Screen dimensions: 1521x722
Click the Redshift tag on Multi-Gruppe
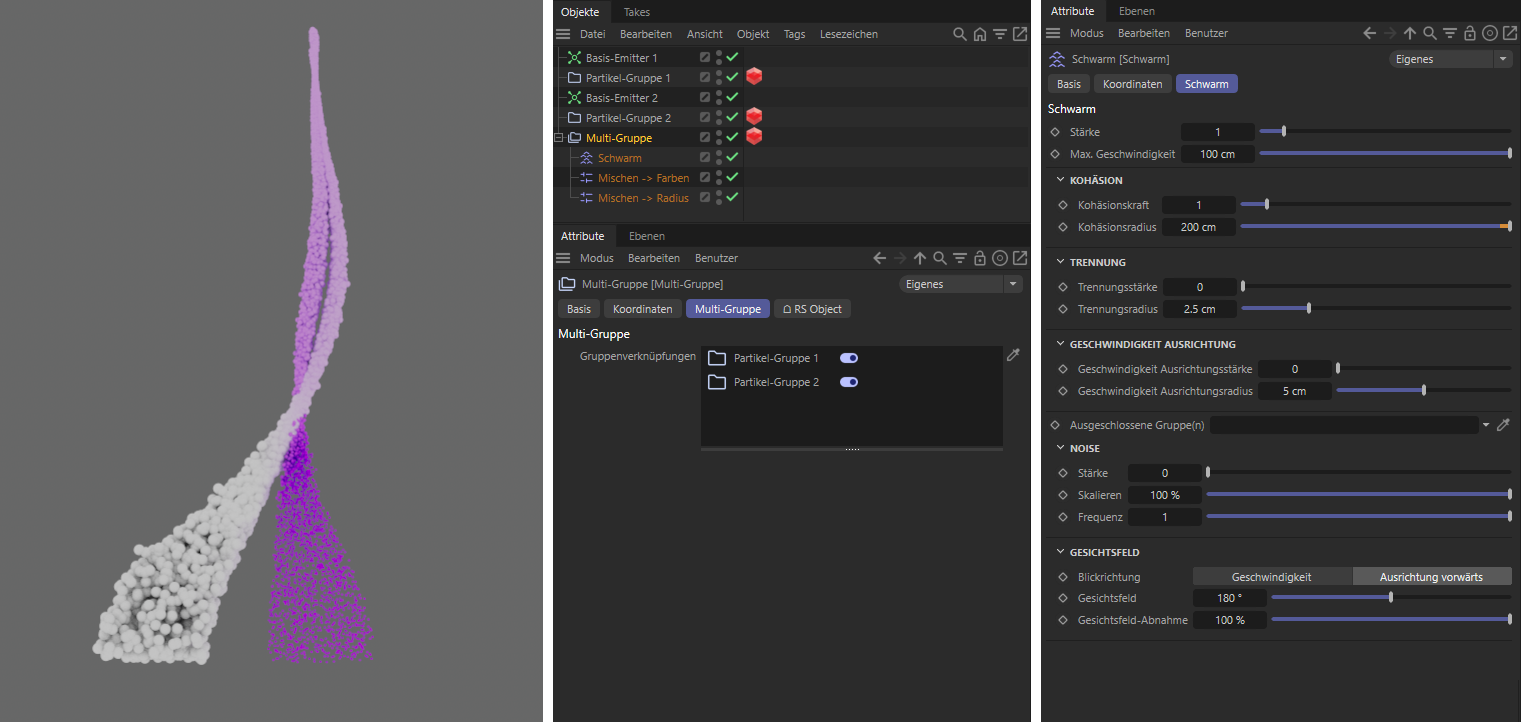tap(754, 137)
